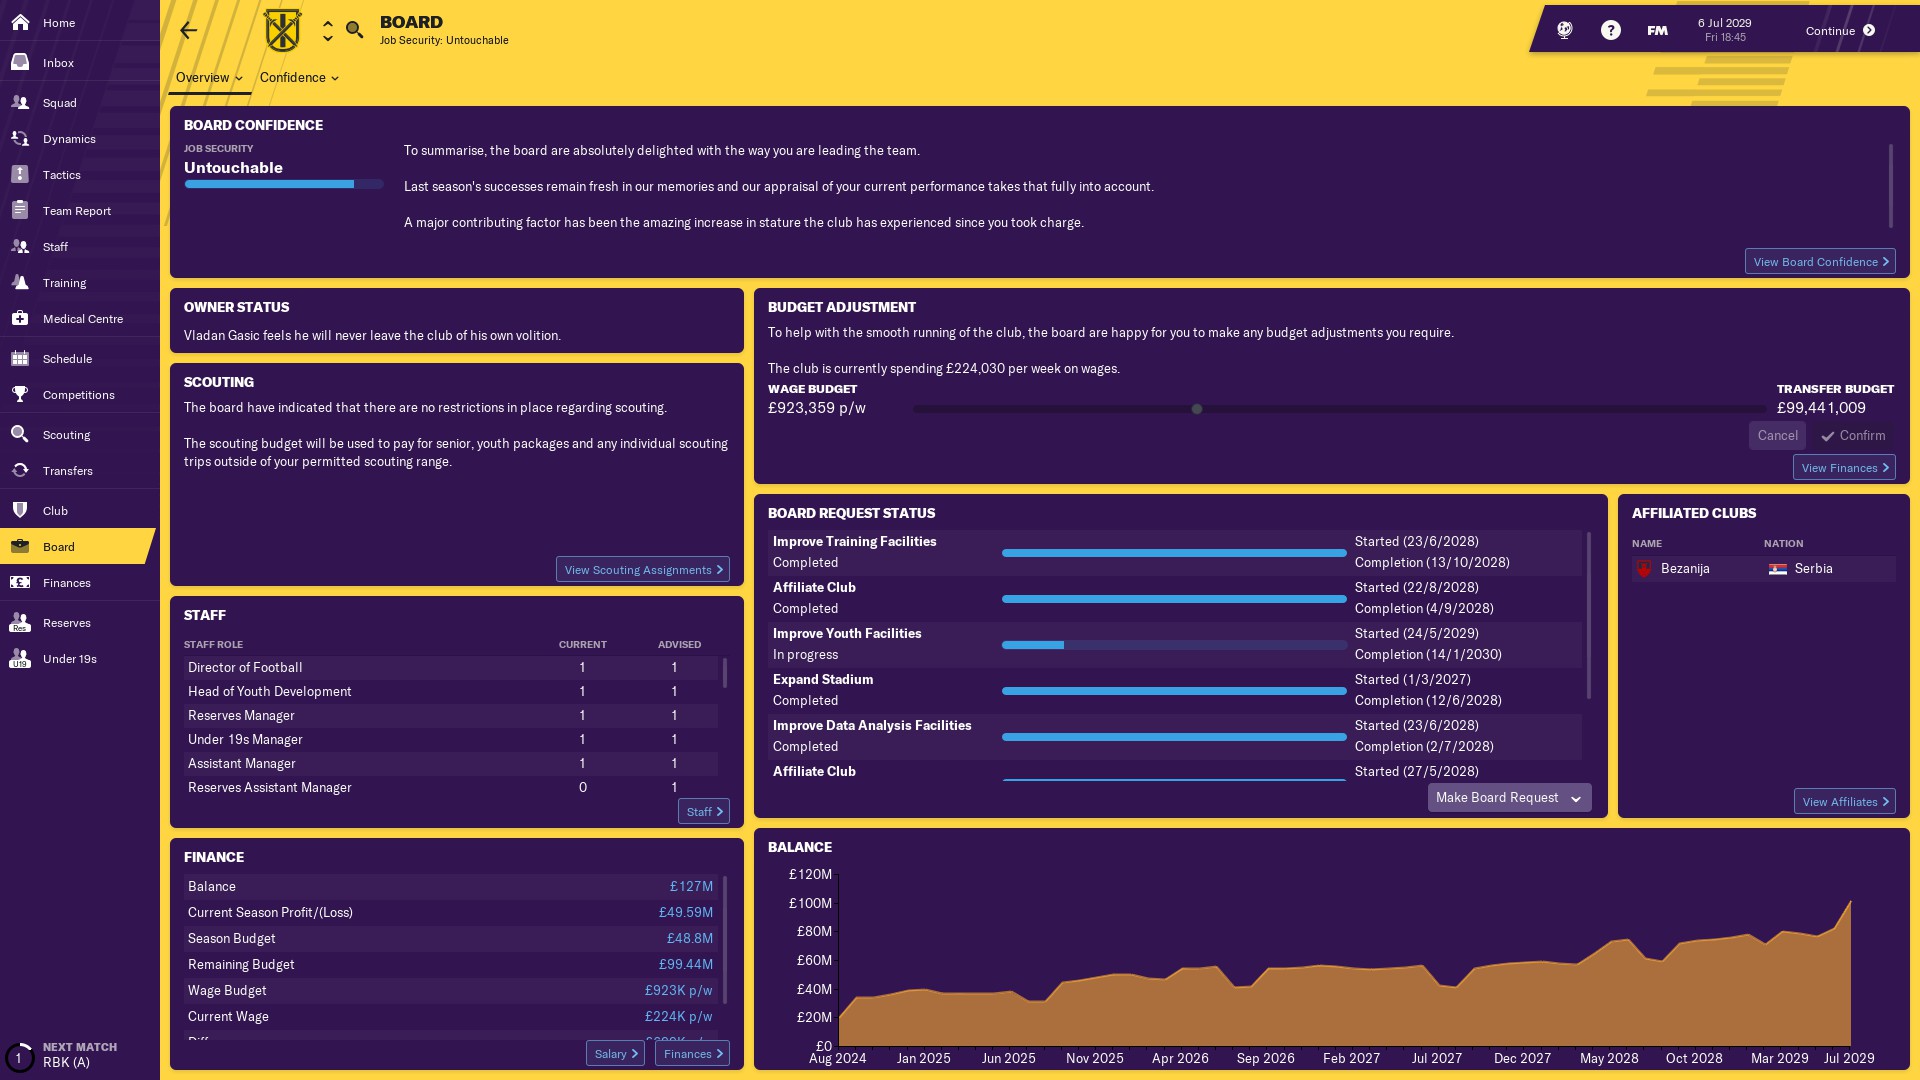Open the search magnifier icon
The height and width of the screenshot is (1080, 1920).
tap(354, 30)
